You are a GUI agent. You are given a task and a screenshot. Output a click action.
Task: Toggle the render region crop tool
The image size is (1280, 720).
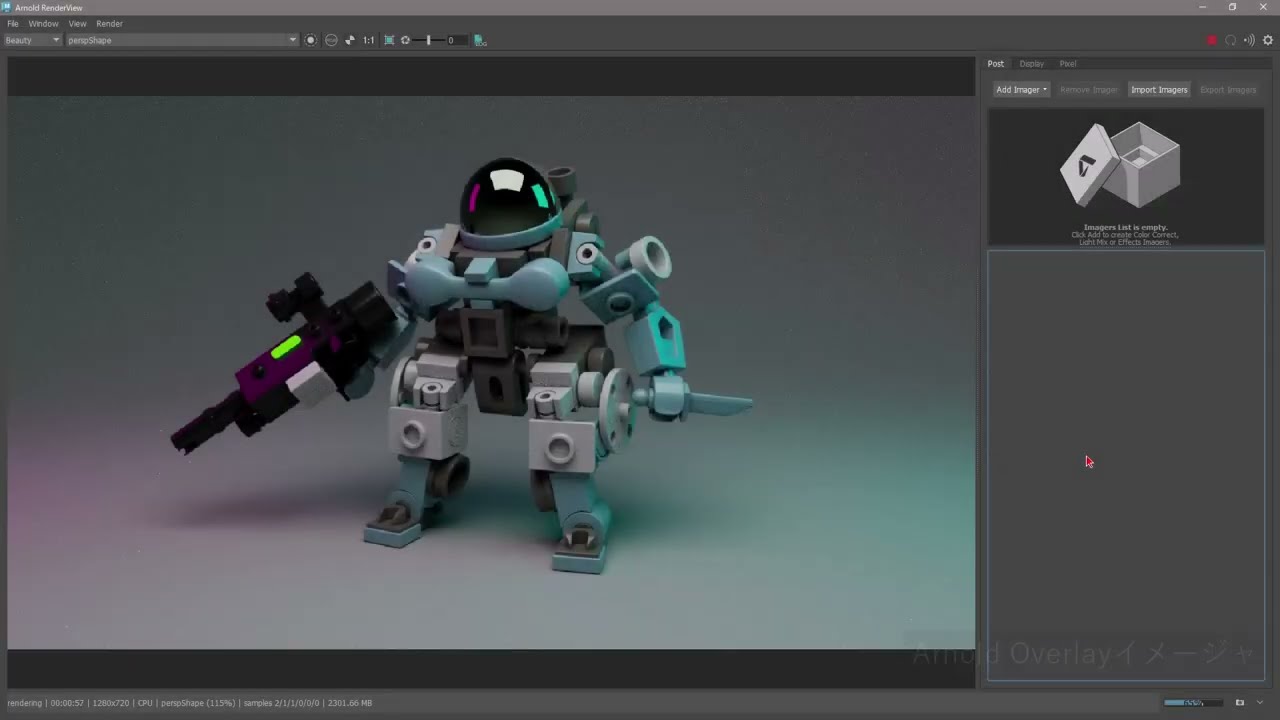click(x=389, y=40)
